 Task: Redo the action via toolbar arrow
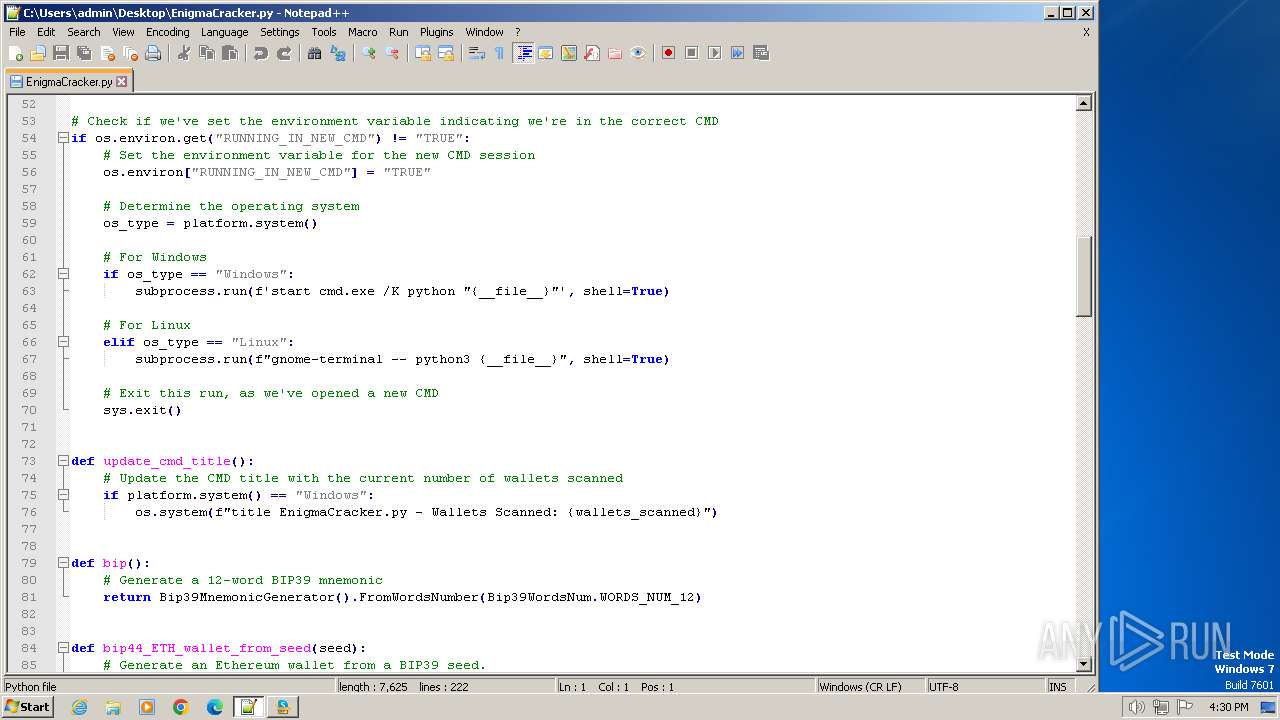tap(284, 53)
